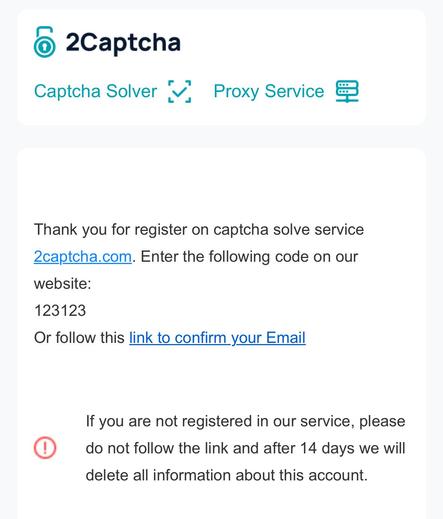The width and height of the screenshot is (443, 519).
Task: Click the 2Captcha padlock logo icon
Action: pos(44,42)
